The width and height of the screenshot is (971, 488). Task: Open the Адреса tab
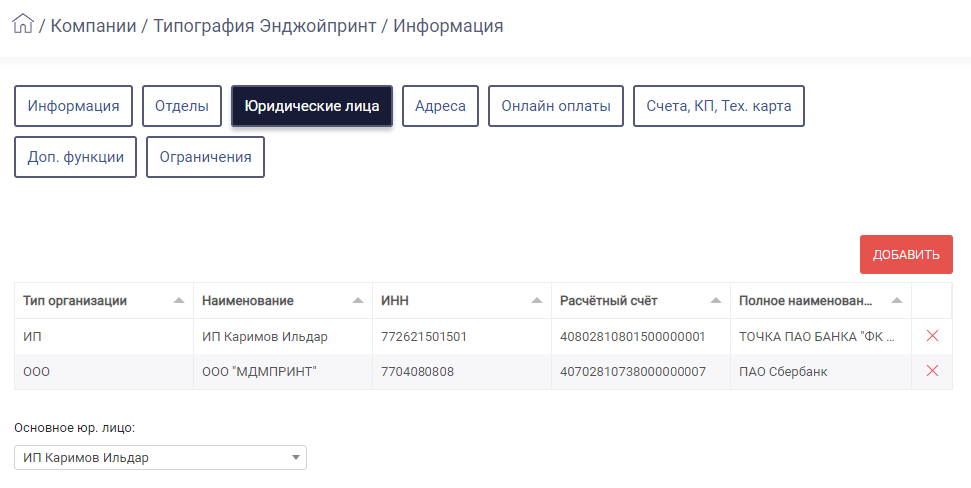coord(440,106)
